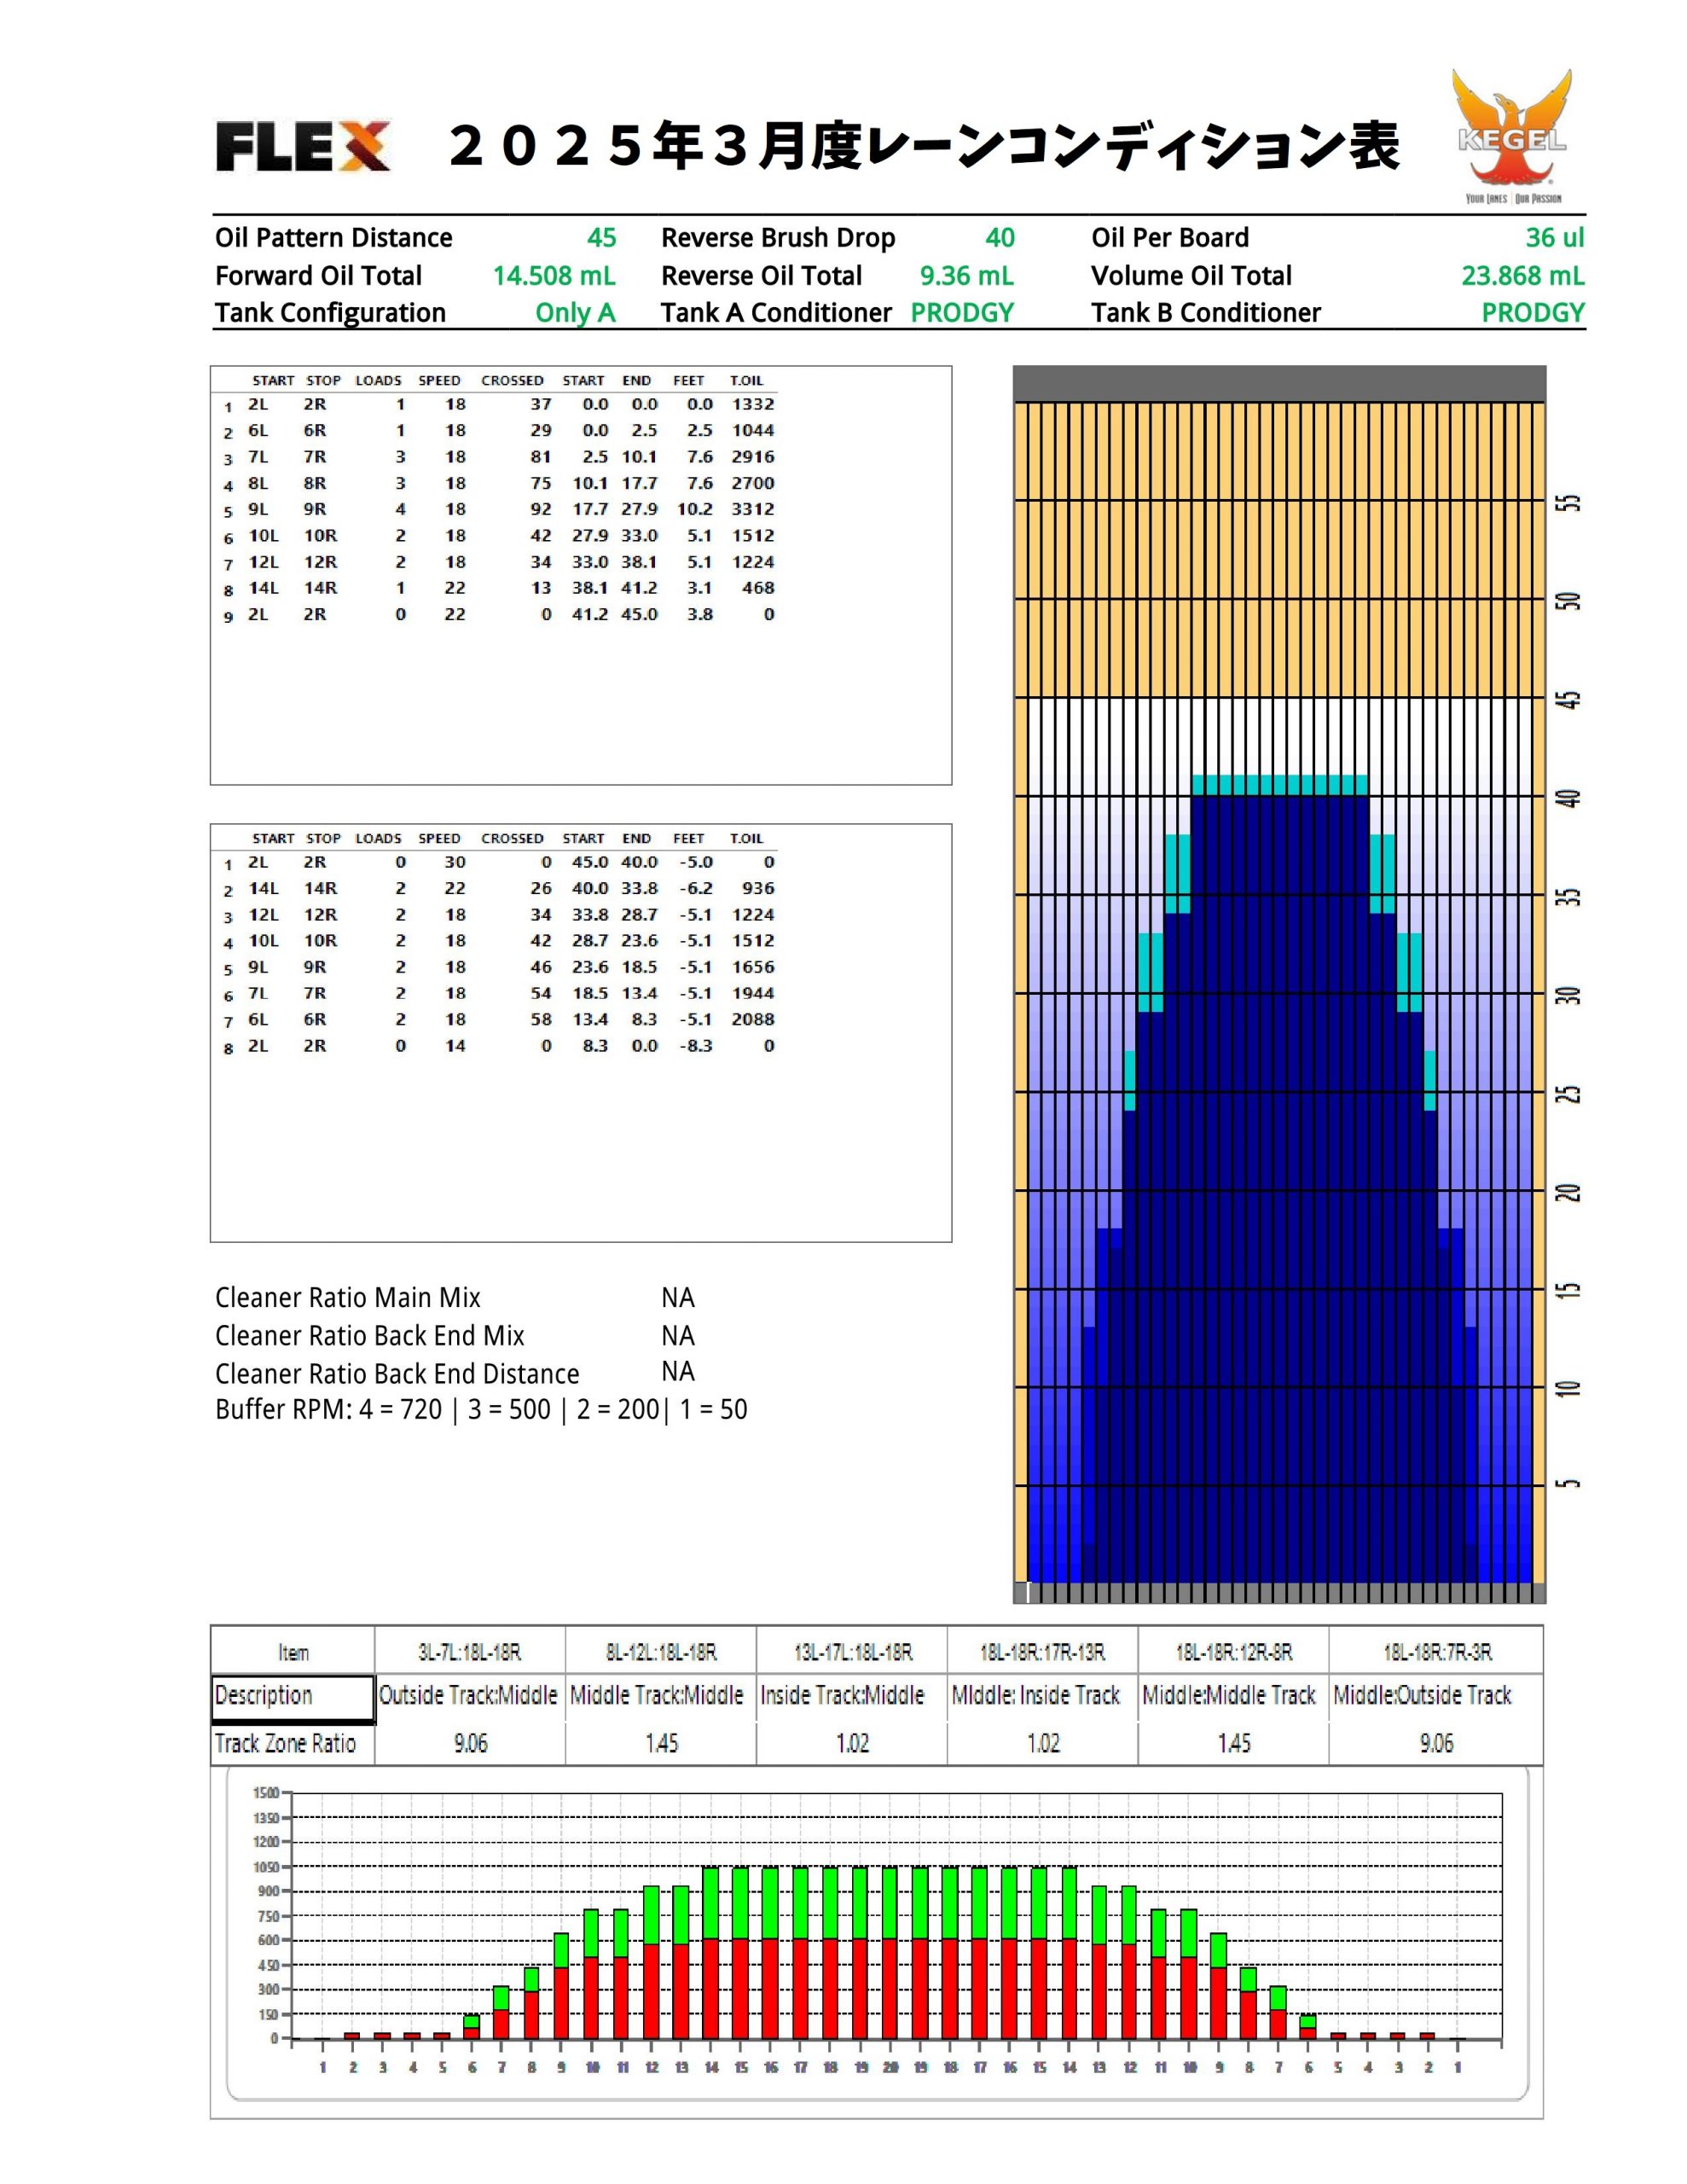The width and height of the screenshot is (1687, 2184).
Task: Select the -6.2 feet cell
Action: tap(695, 888)
